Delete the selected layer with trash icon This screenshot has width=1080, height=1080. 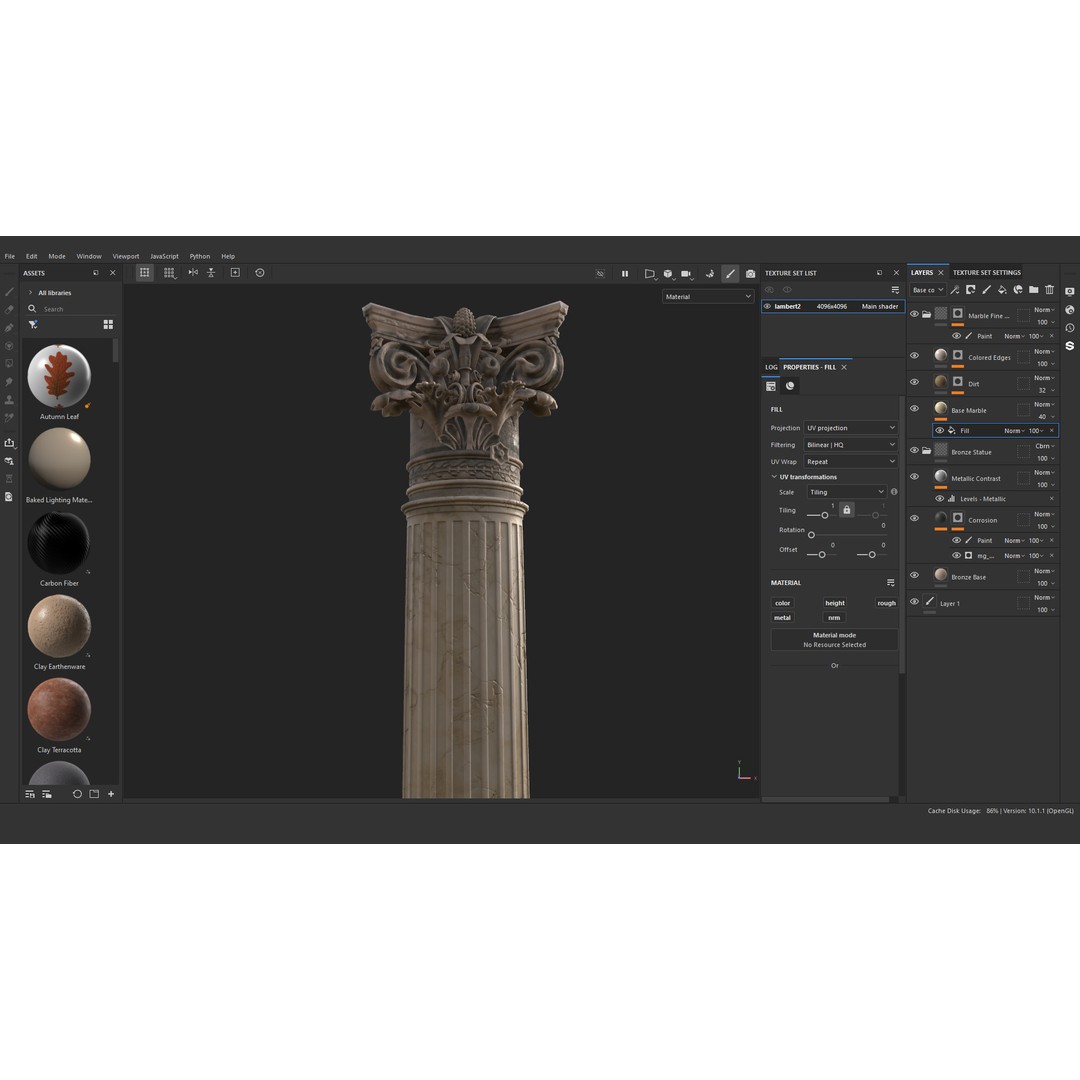(x=1049, y=289)
